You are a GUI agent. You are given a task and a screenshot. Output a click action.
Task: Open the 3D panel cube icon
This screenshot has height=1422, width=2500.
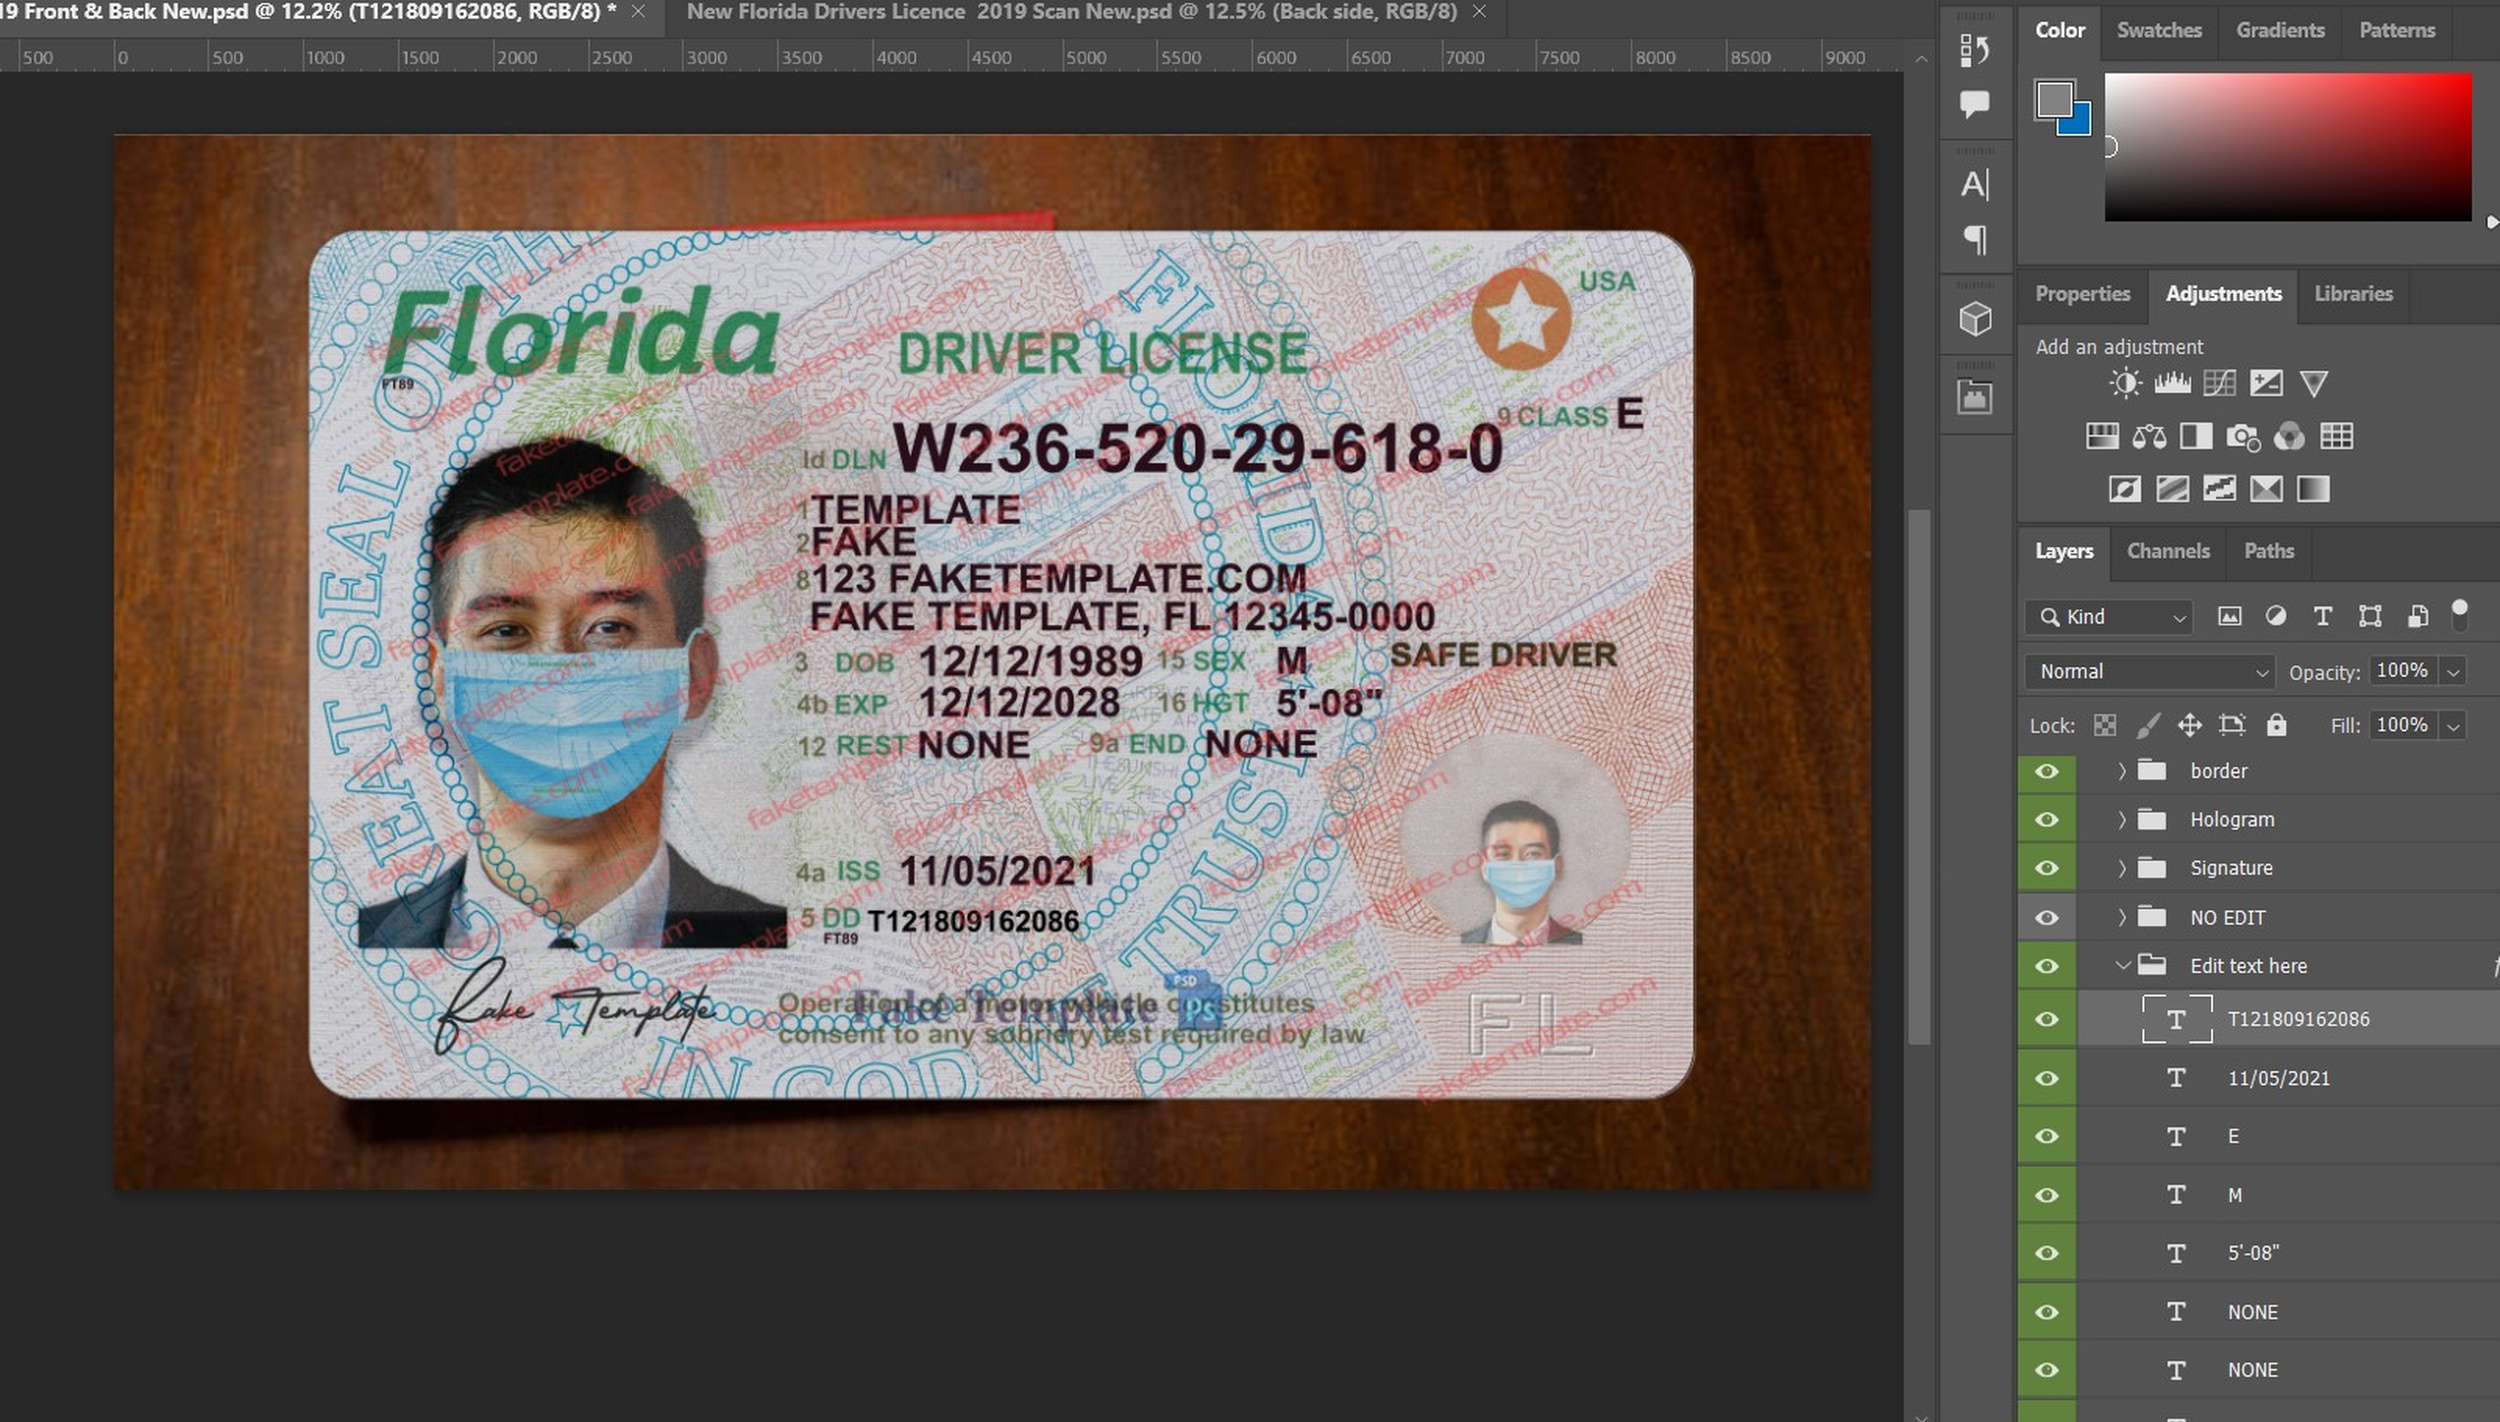tap(1975, 319)
